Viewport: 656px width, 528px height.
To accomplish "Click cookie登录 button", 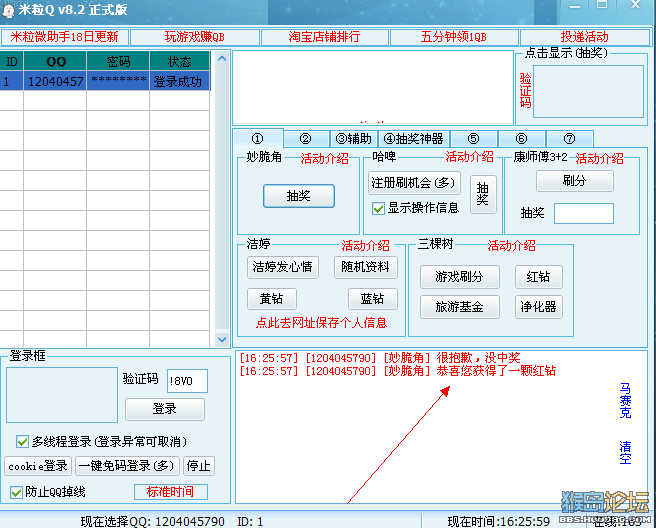I will 38,466.
